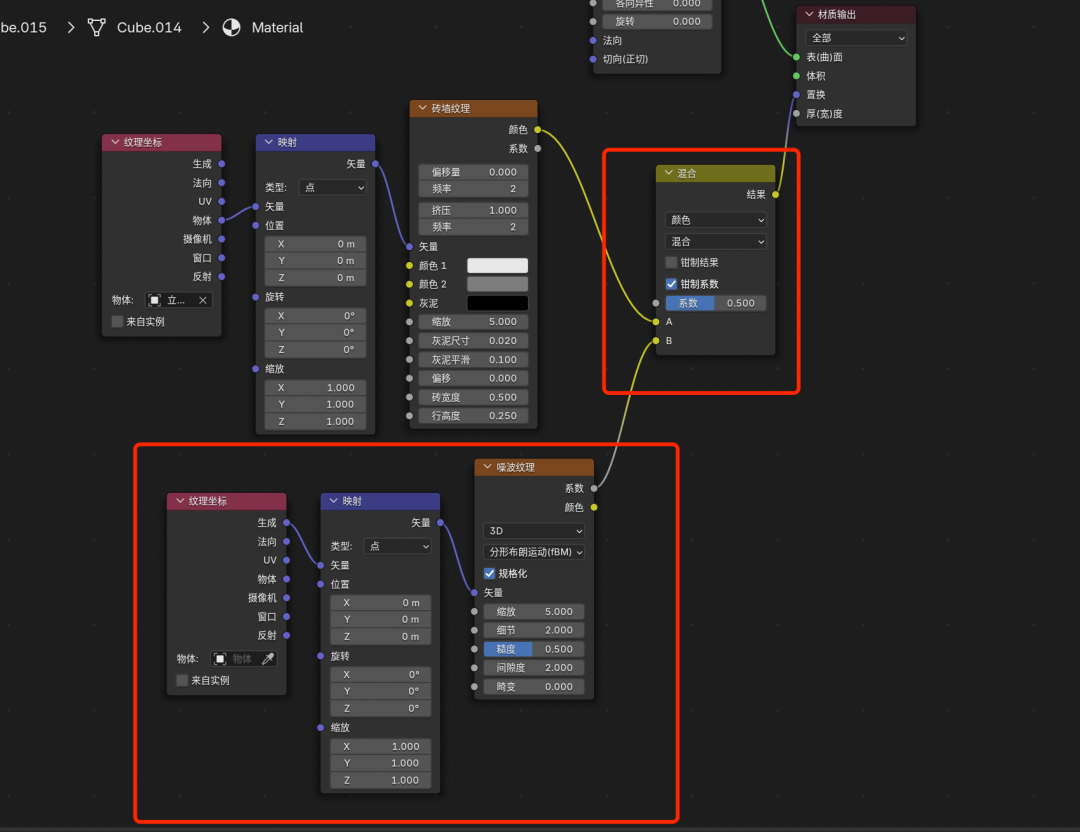Viewport: 1080px width, 832px height.
Task: Click the 砖墙纹理 颜色 output socket
Action: (538, 130)
